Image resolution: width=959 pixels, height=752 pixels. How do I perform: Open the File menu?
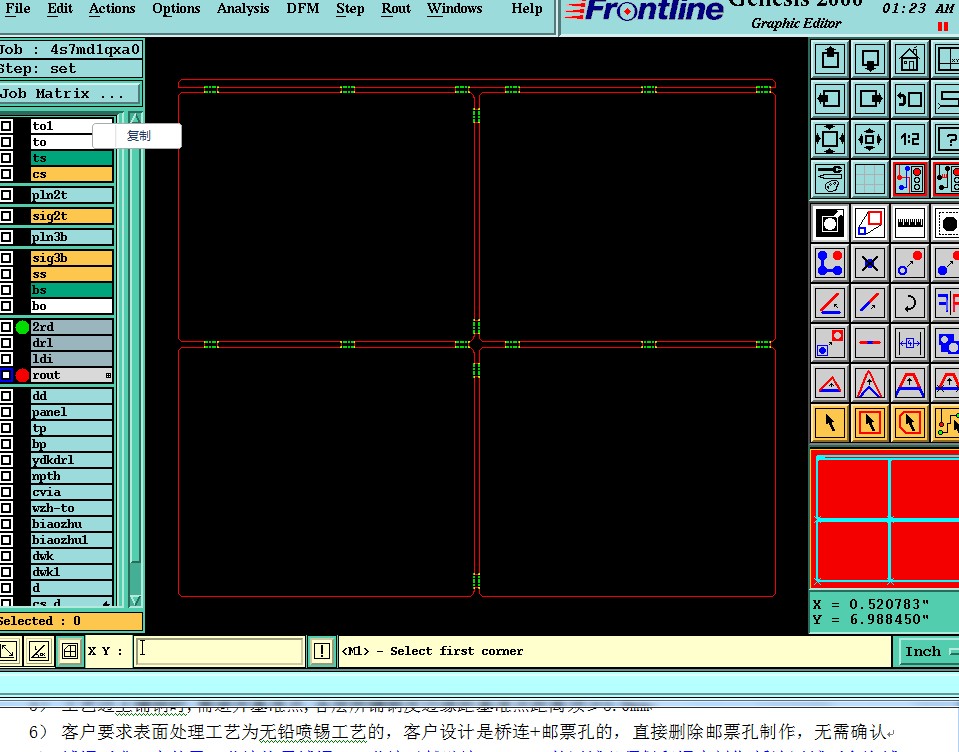tap(18, 9)
